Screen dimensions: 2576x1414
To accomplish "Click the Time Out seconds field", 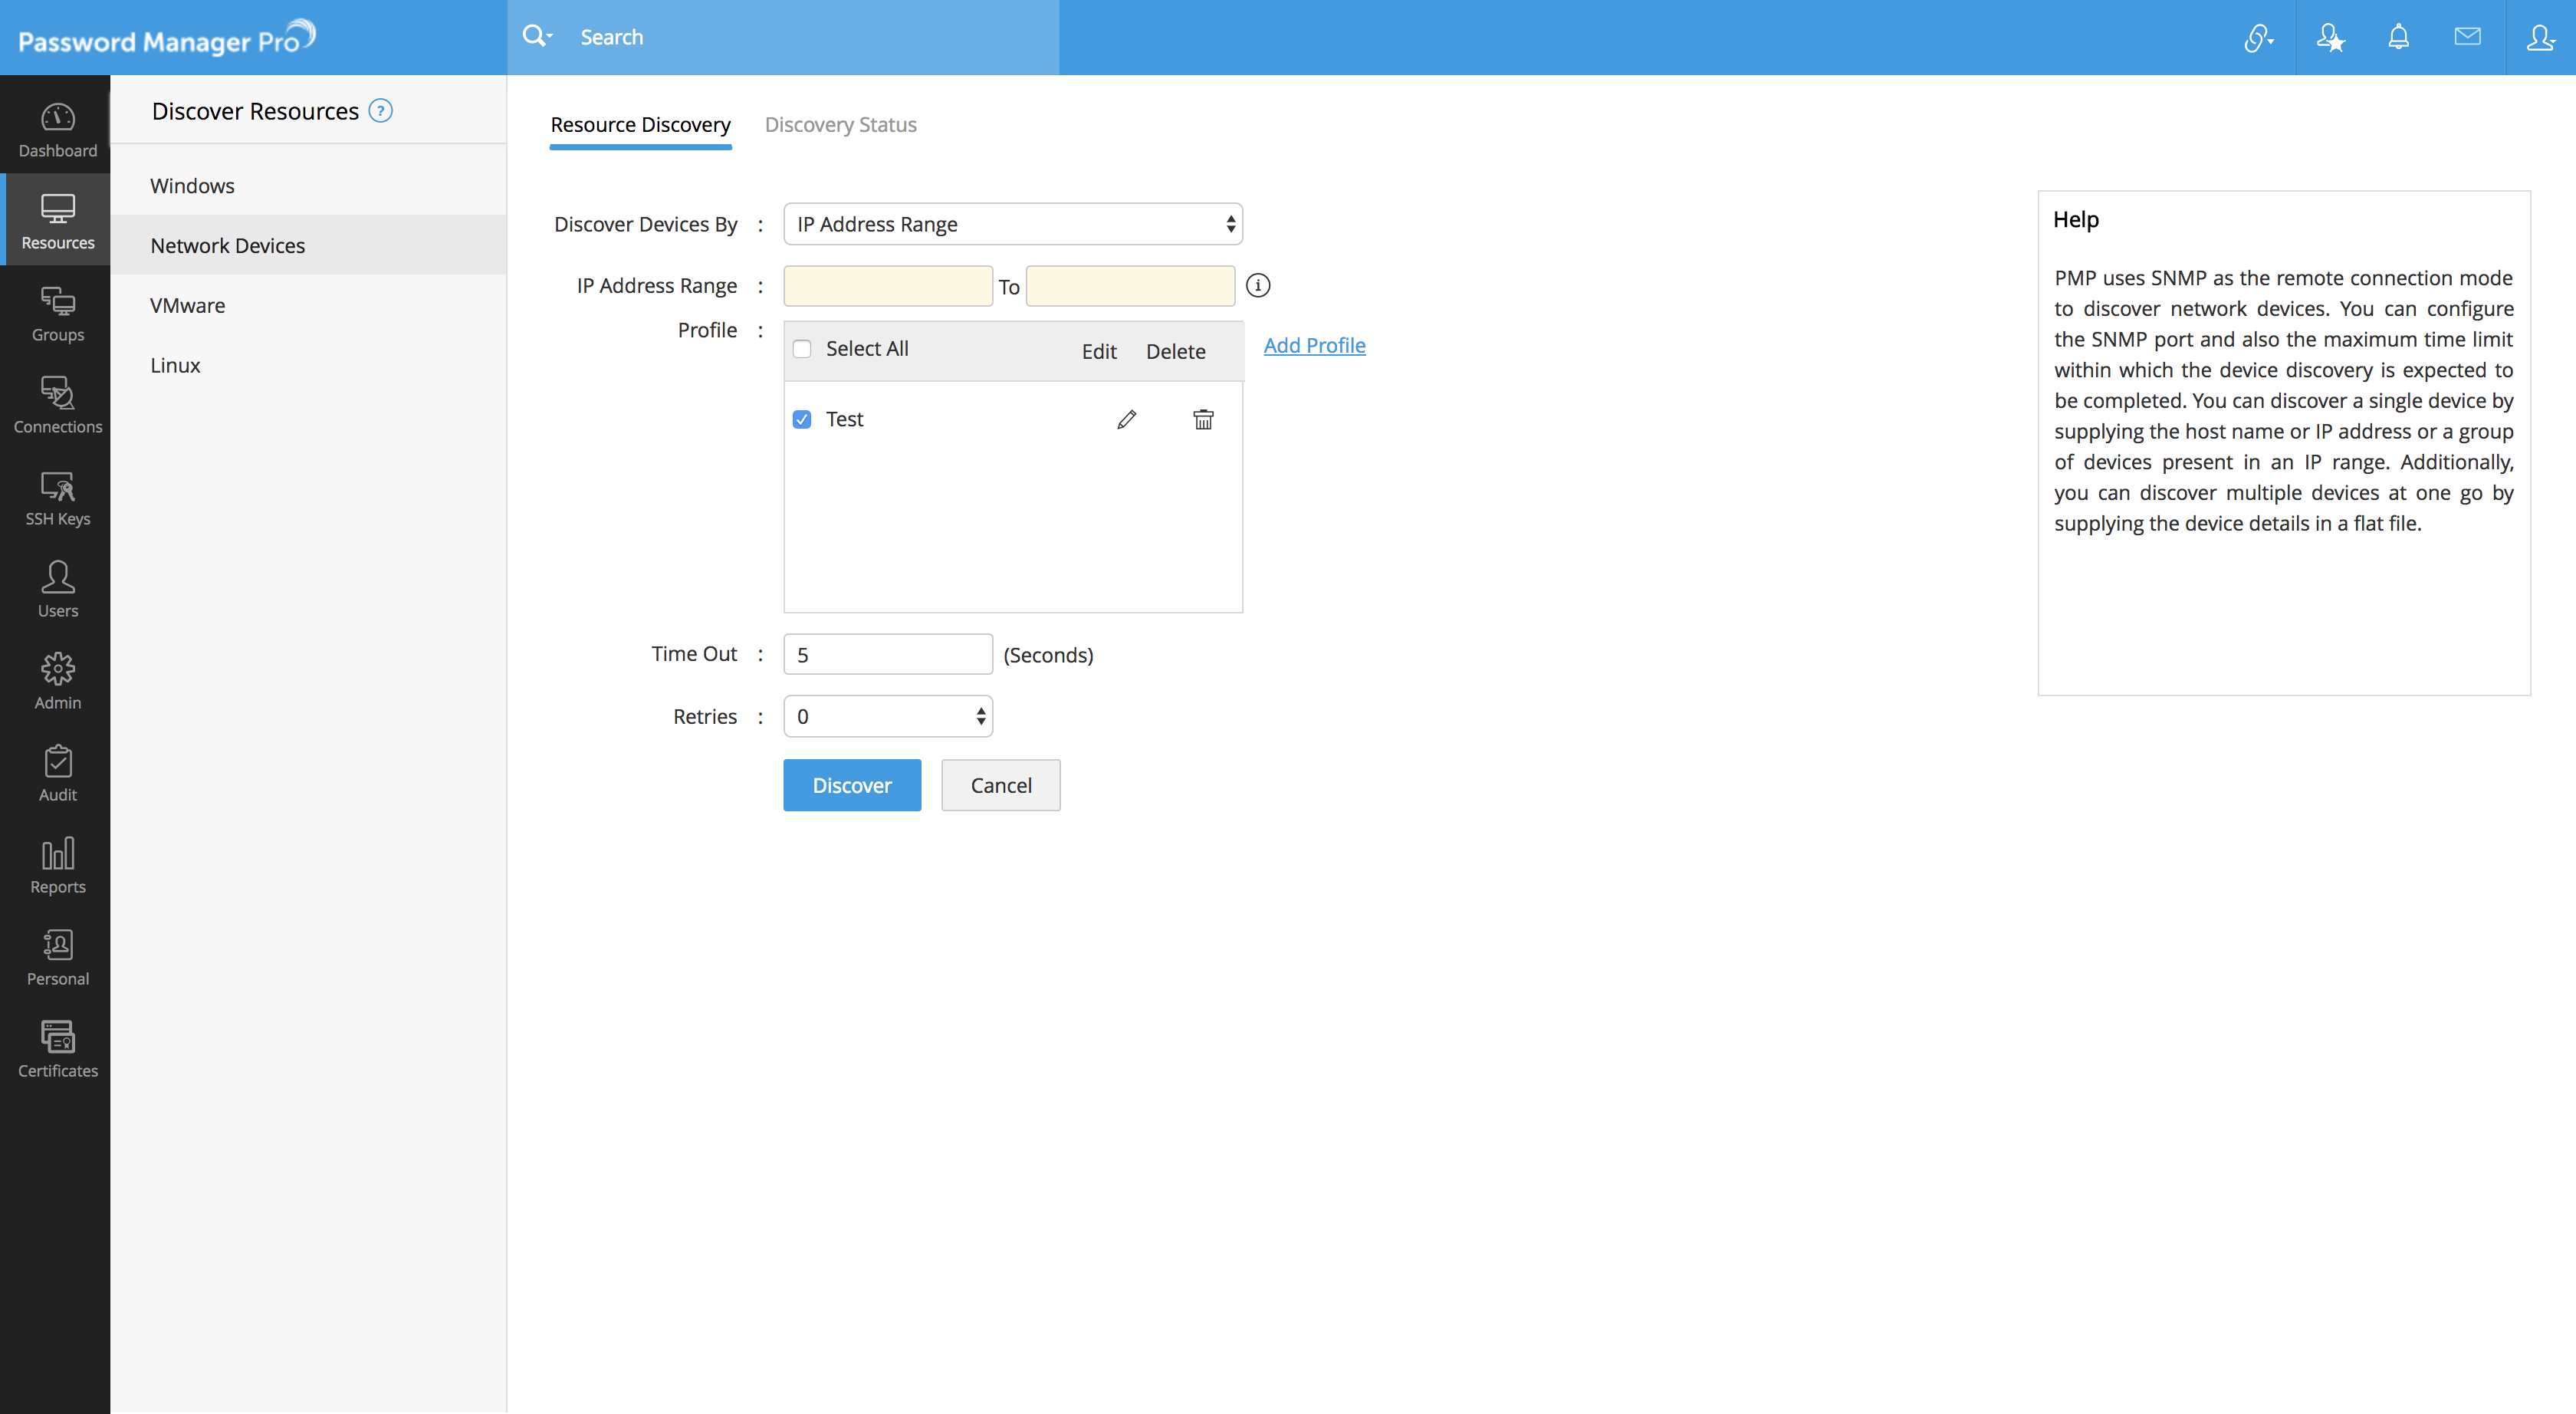I will (887, 654).
